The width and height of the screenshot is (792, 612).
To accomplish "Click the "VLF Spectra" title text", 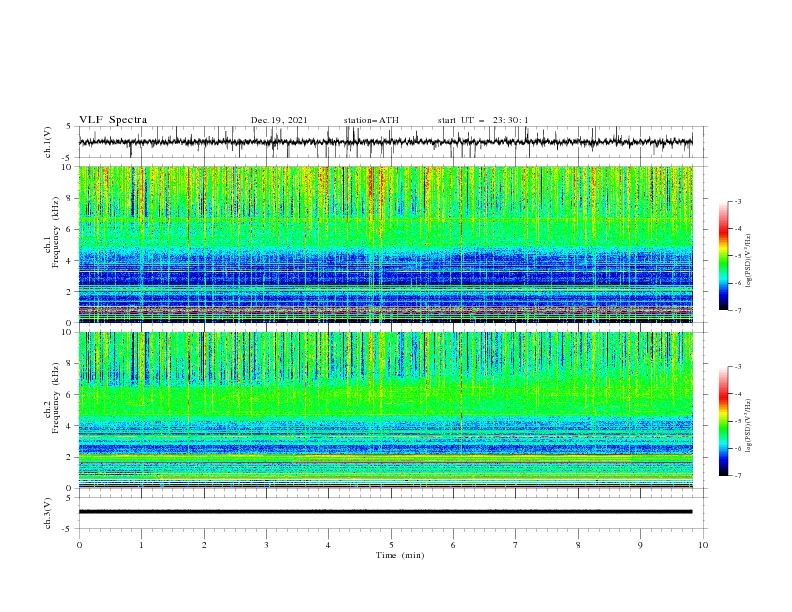I will 113,120.
